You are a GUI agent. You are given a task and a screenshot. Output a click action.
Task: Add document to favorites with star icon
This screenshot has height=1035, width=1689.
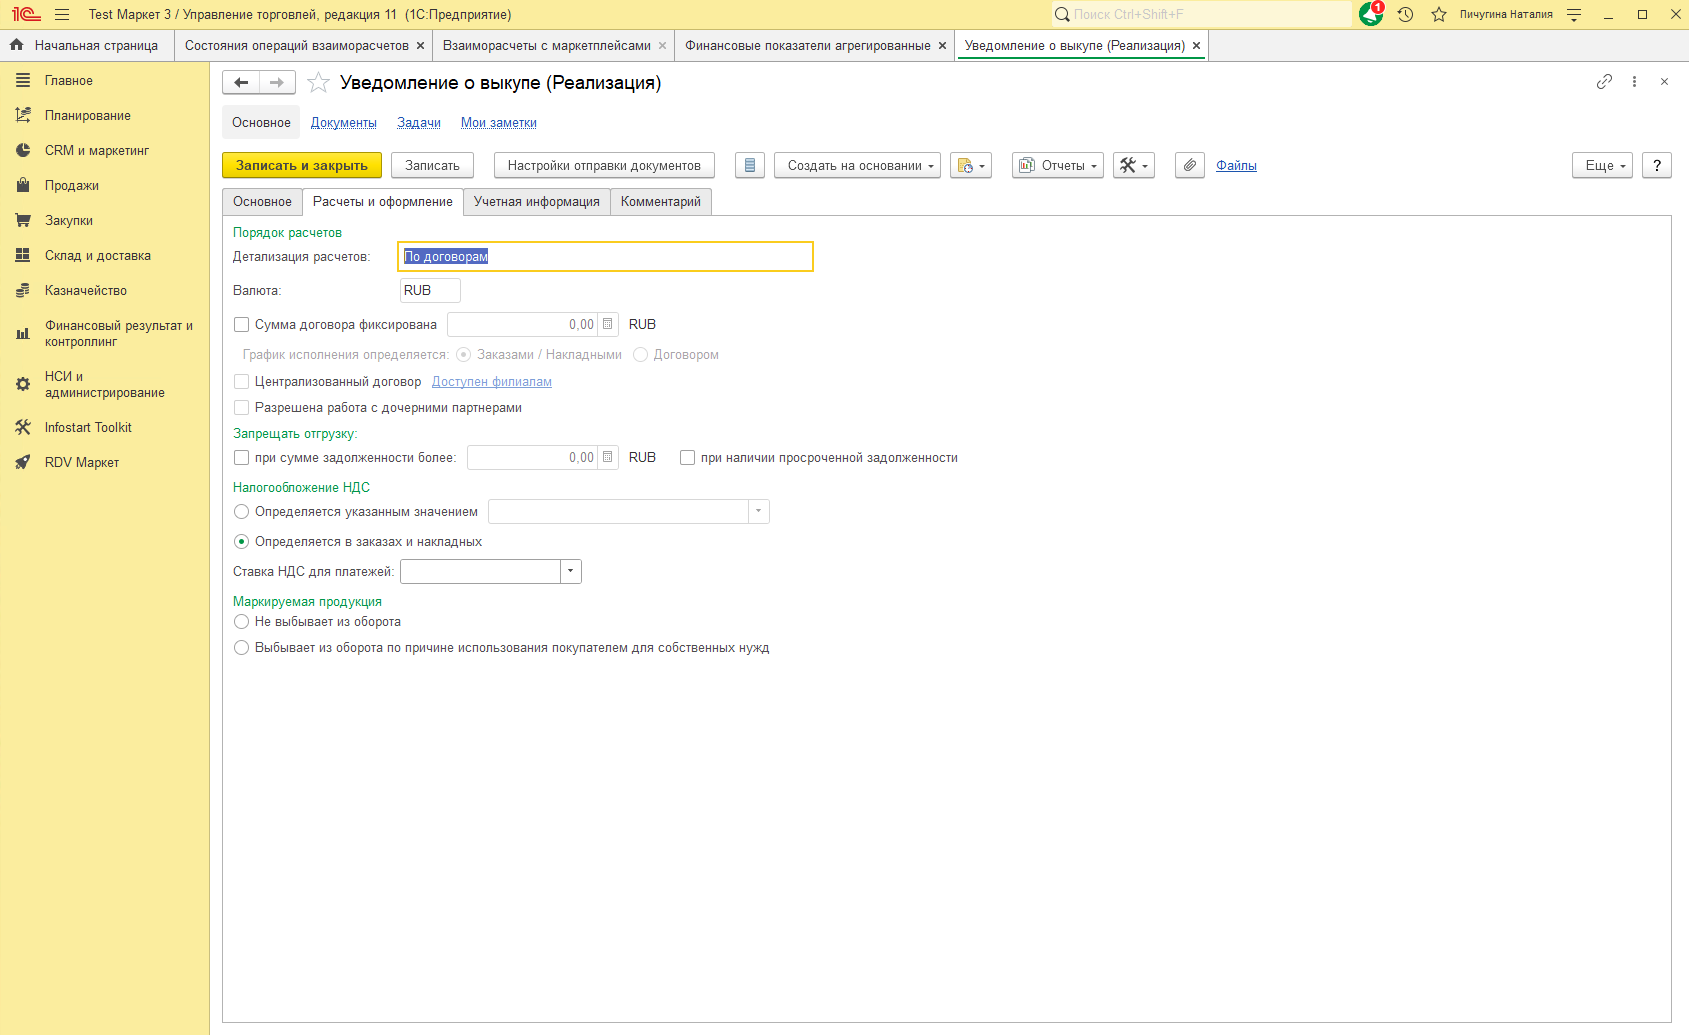(318, 83)
